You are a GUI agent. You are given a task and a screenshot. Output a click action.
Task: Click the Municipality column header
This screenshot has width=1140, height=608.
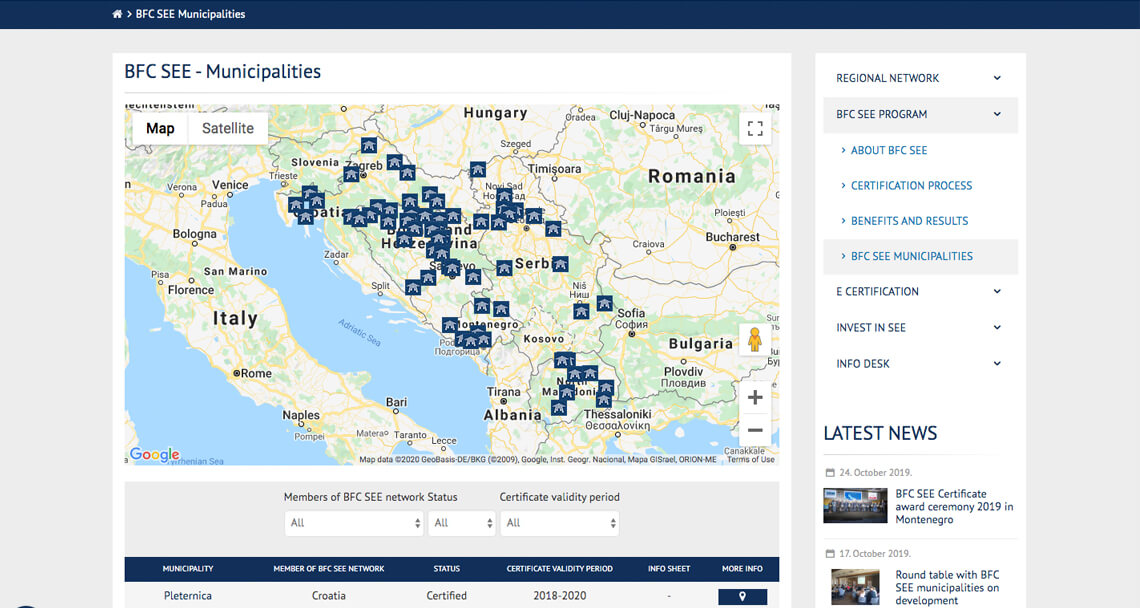tap(188, 569)
